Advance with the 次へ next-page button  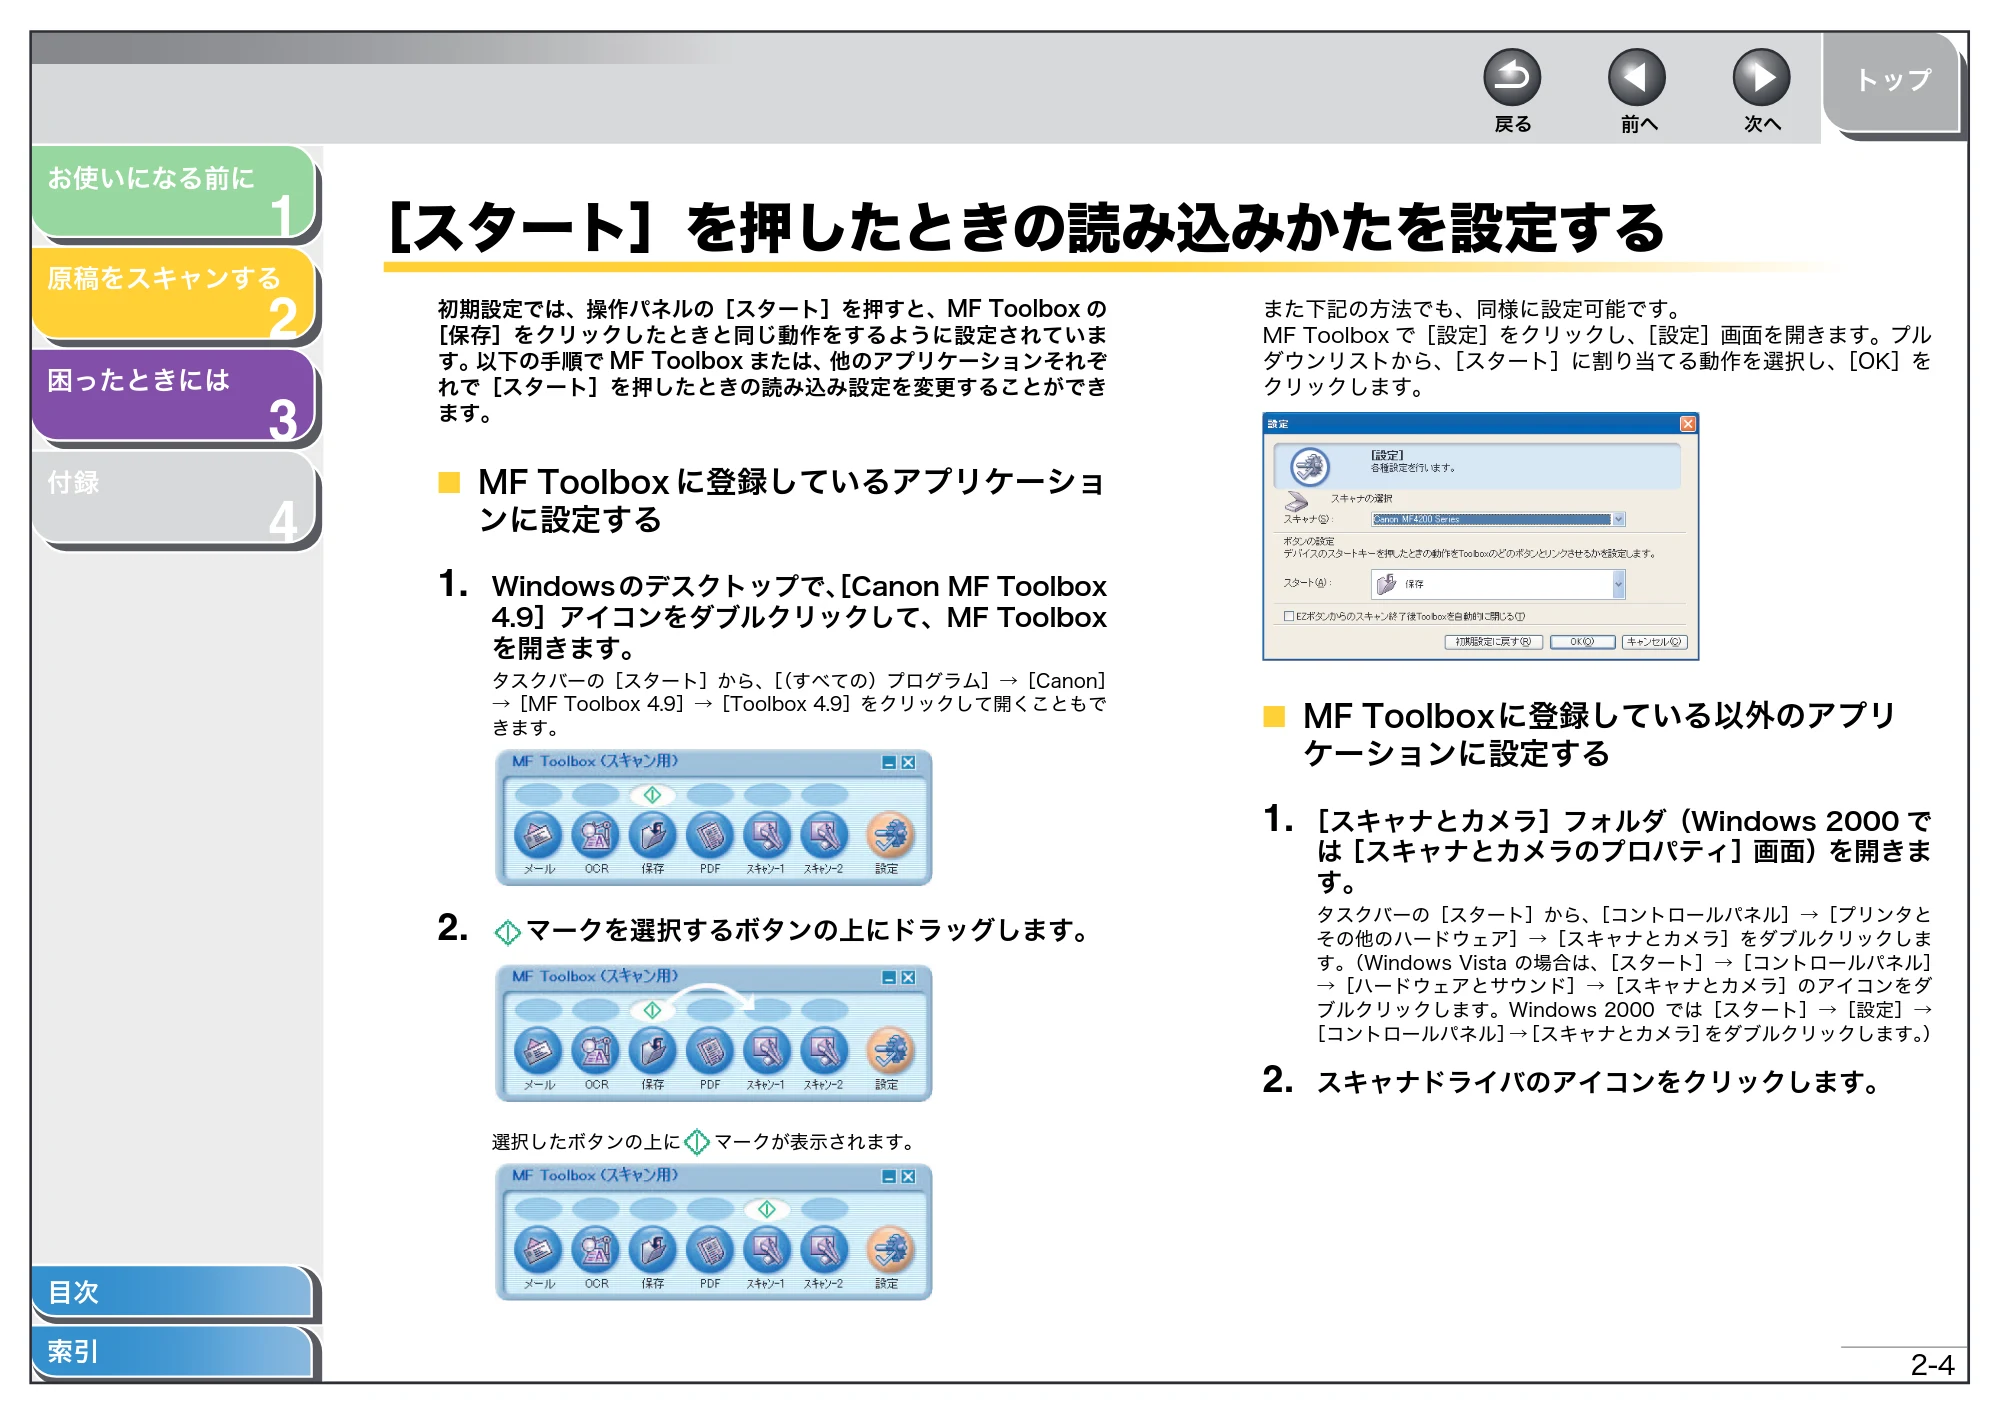pyautogui.click(x=1761, y=78)
